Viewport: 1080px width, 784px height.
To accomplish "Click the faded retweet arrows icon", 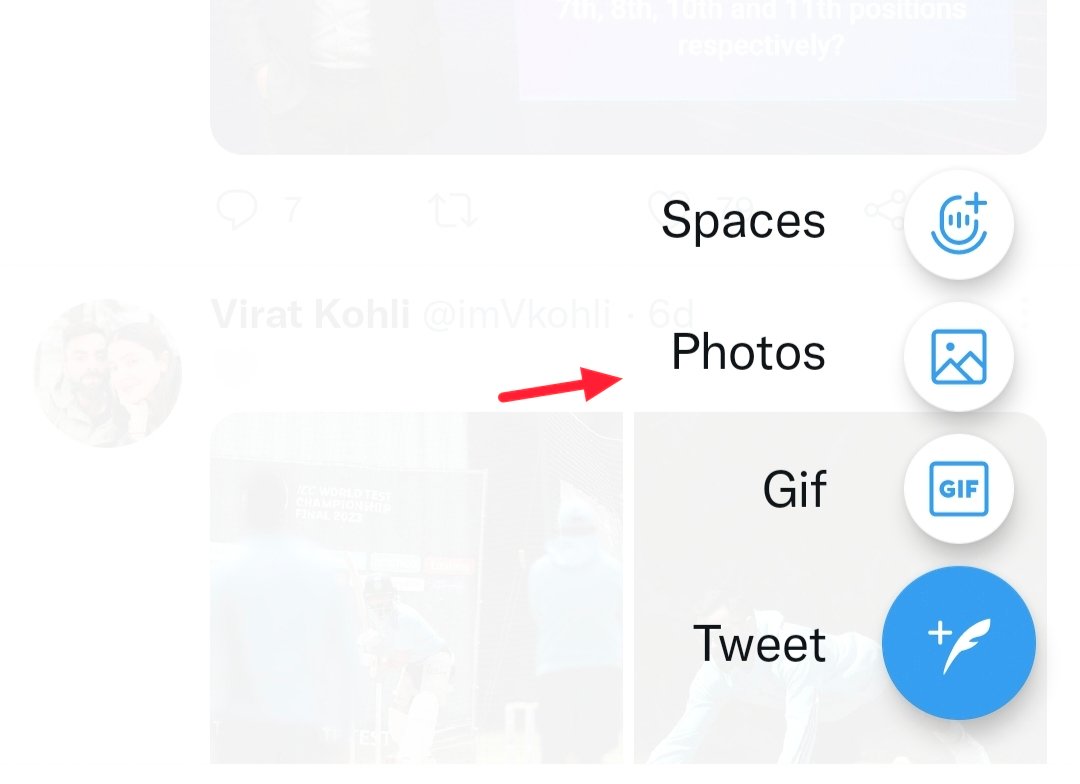I will point(453,209).
